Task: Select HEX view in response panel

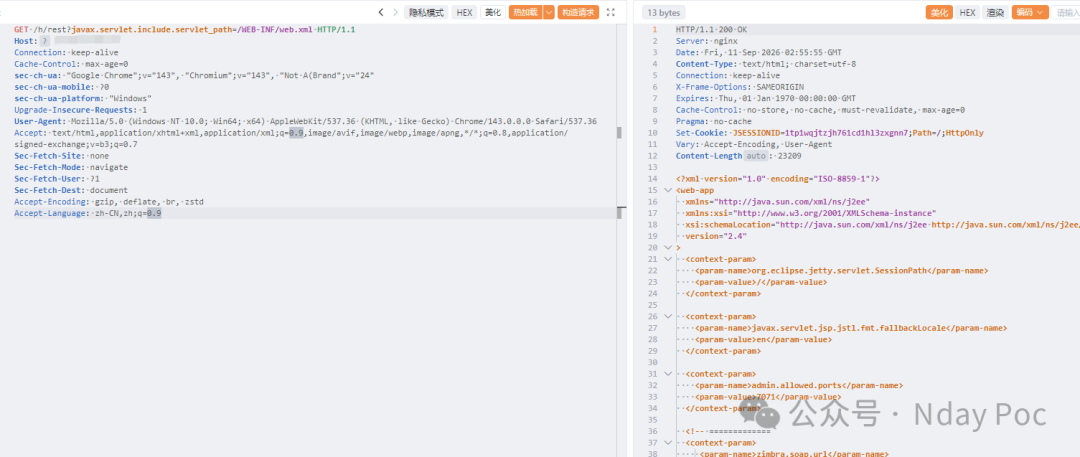Action: 967,12
